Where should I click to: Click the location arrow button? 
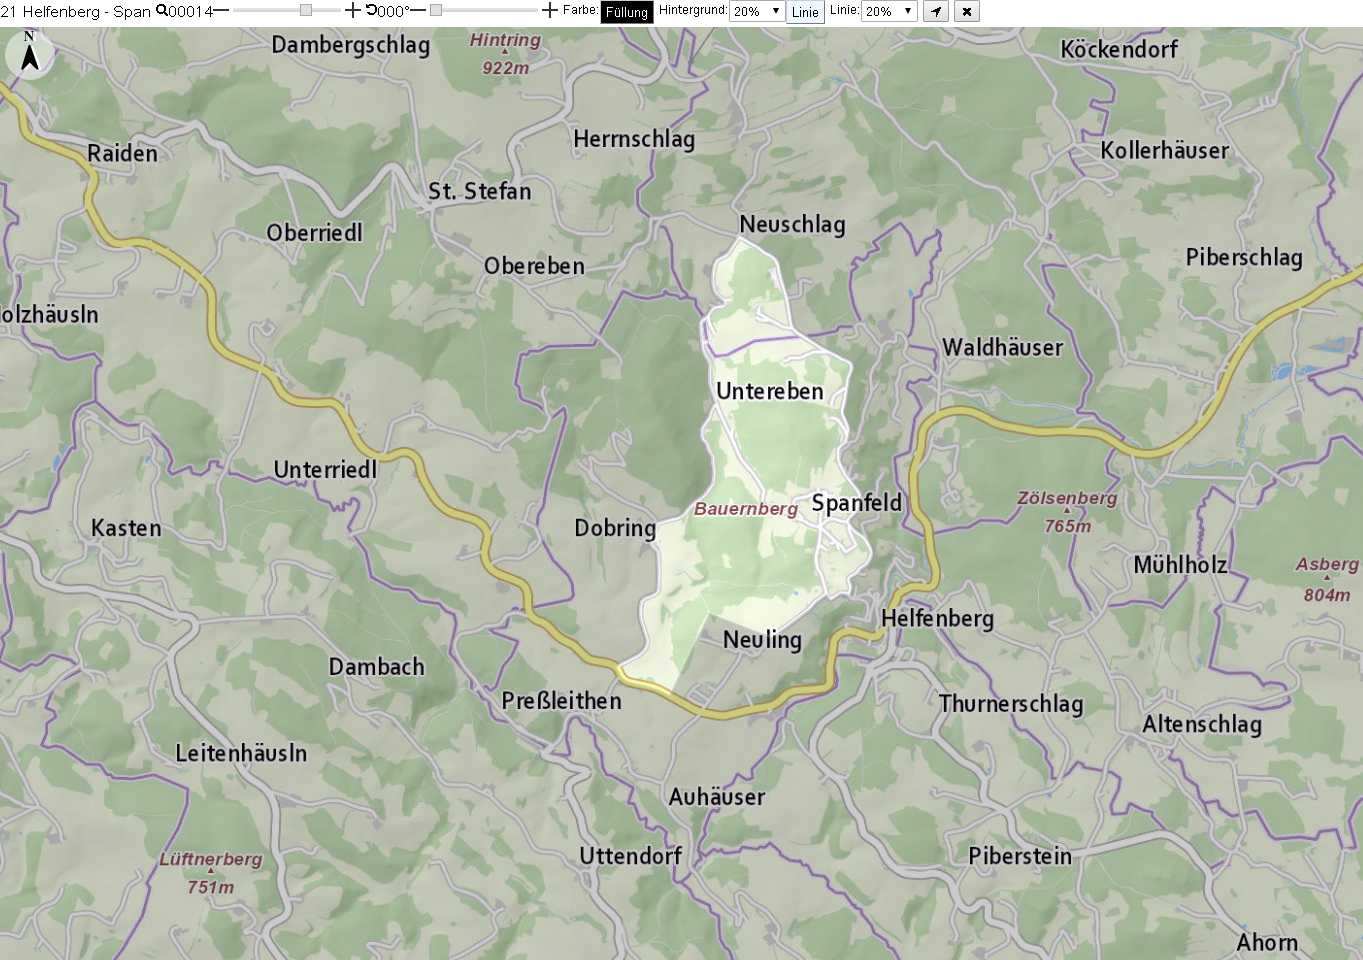pyautogui.click(x=936, y=12)
